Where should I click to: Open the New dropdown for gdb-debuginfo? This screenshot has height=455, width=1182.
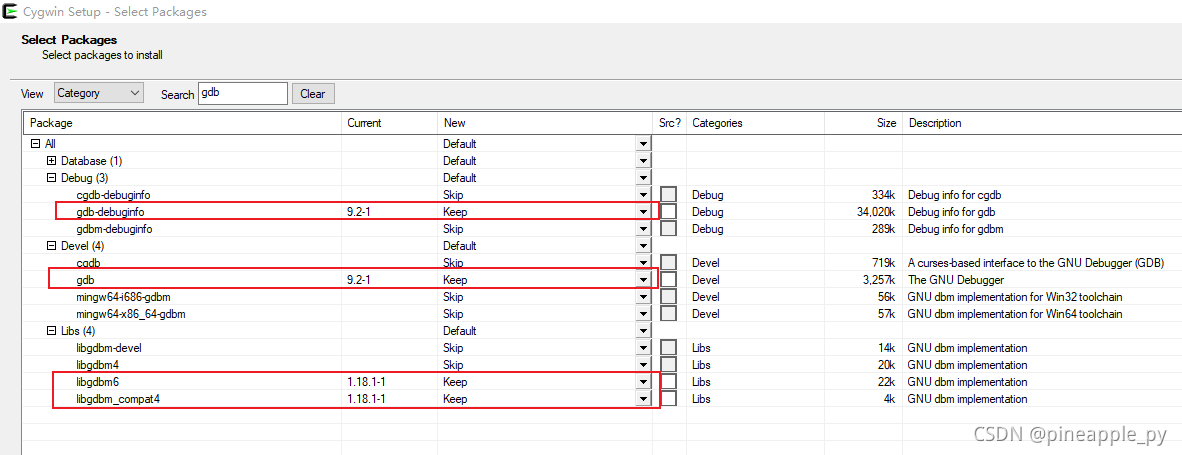[643, 212]
